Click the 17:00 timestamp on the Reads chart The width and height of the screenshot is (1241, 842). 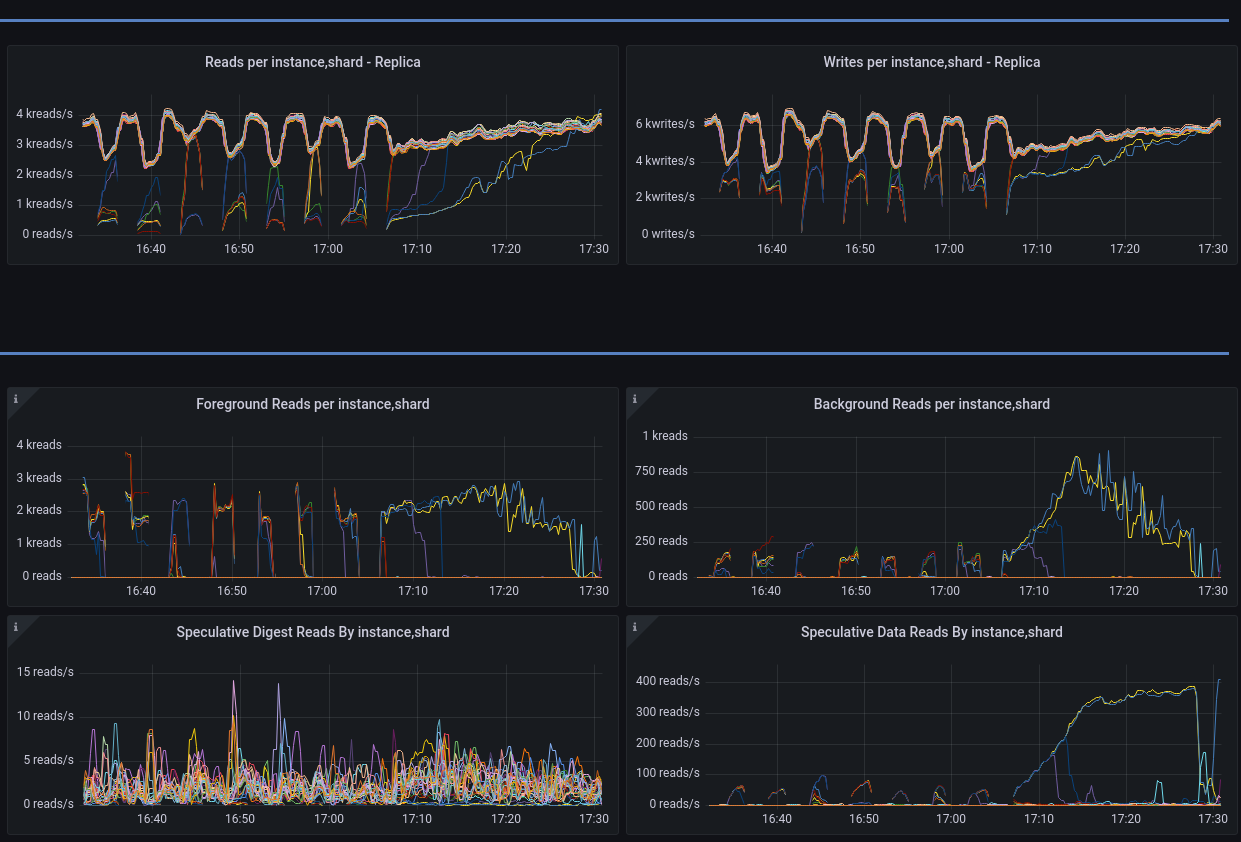click(x=328, y=249)
